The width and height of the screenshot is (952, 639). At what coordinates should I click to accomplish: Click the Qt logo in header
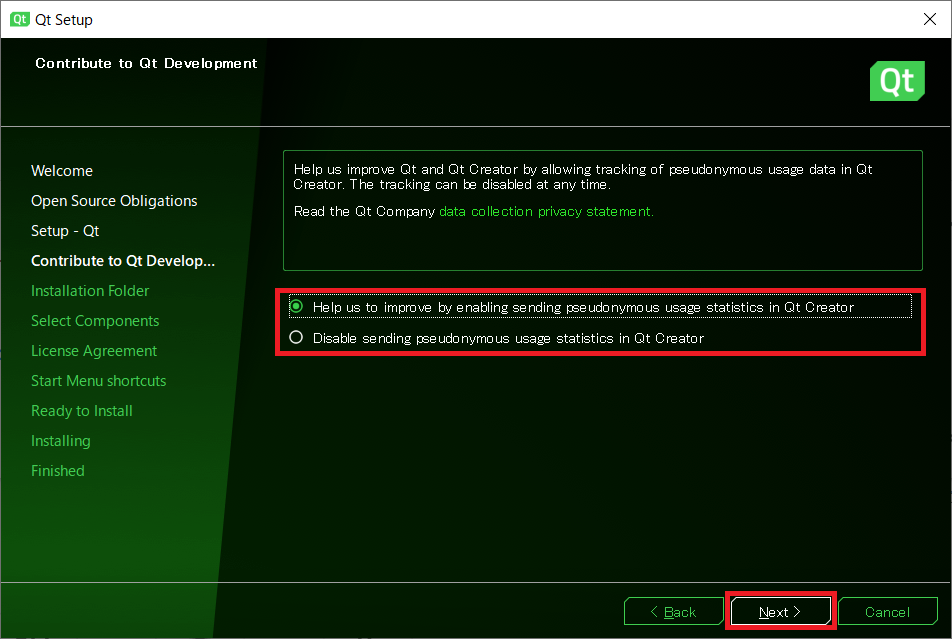(897, 81)
